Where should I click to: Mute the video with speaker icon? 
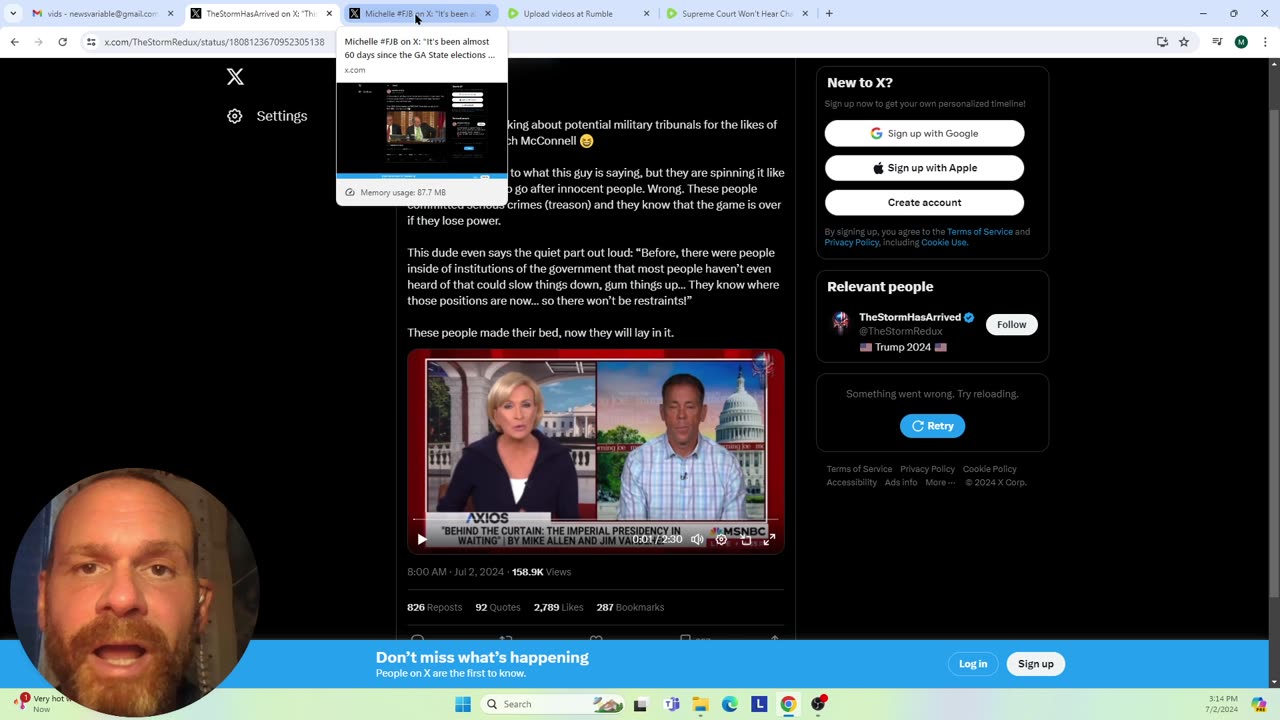[697, 539]
